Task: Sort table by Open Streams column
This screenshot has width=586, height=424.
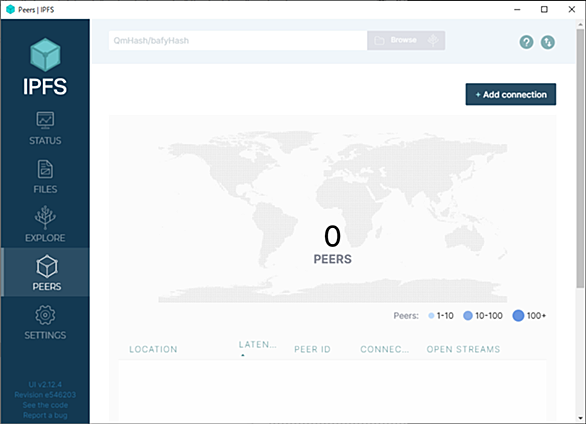Action: point(463,349)
